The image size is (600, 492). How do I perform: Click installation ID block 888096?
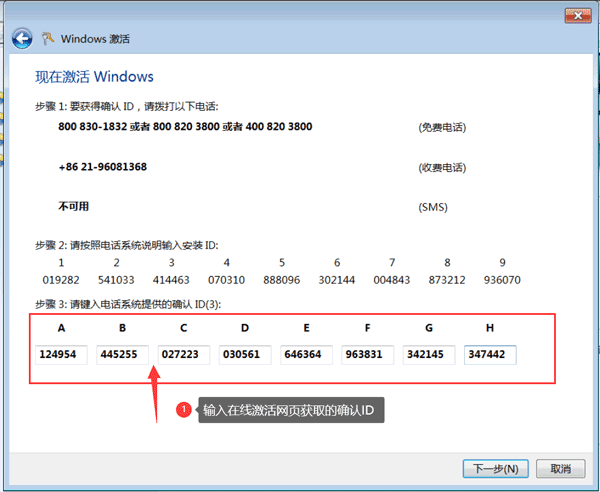282,280
